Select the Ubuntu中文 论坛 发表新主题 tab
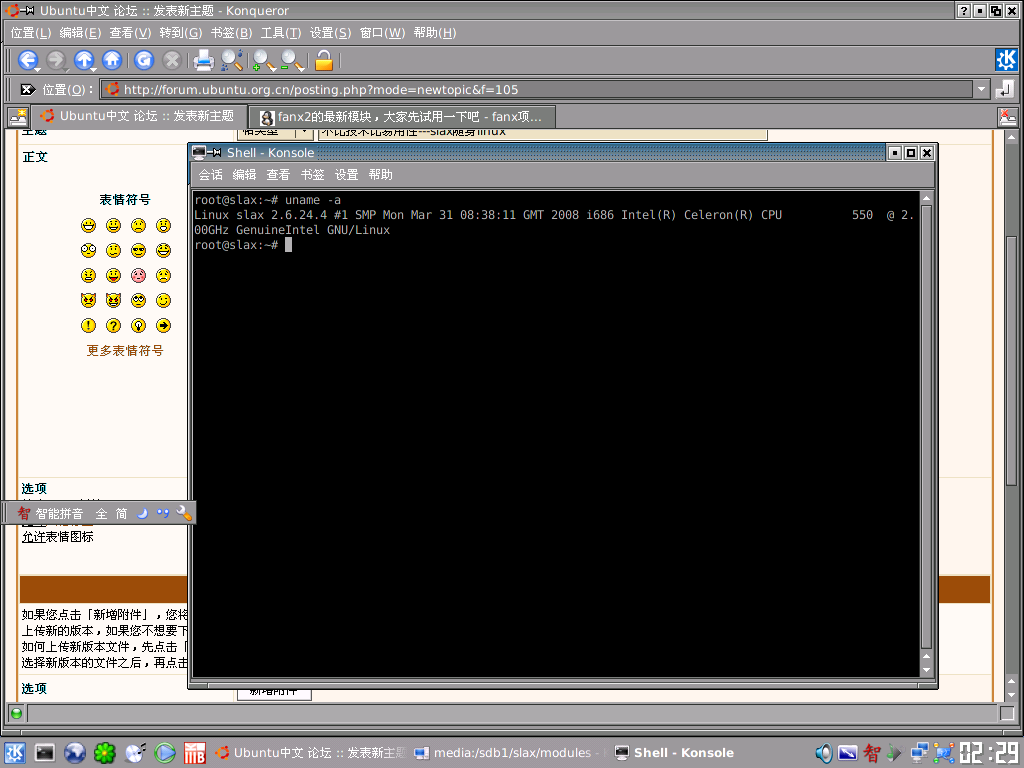 [139, 116]
